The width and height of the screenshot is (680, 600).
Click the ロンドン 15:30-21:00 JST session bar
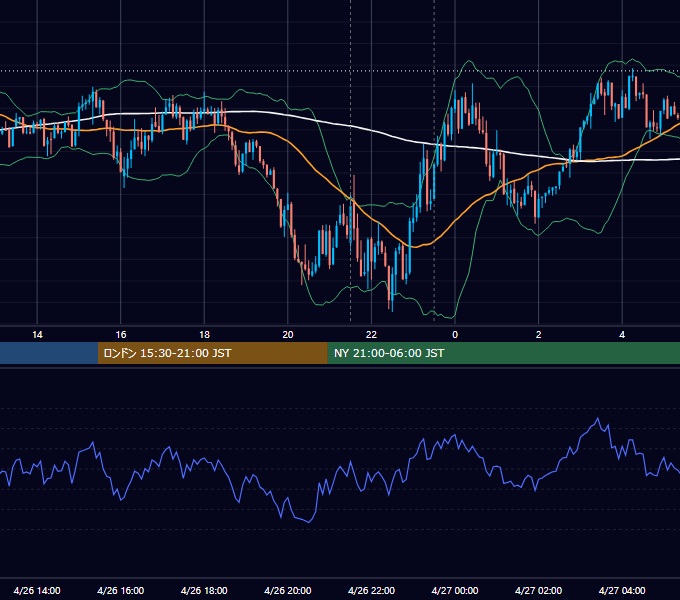(x=212, y=353)
